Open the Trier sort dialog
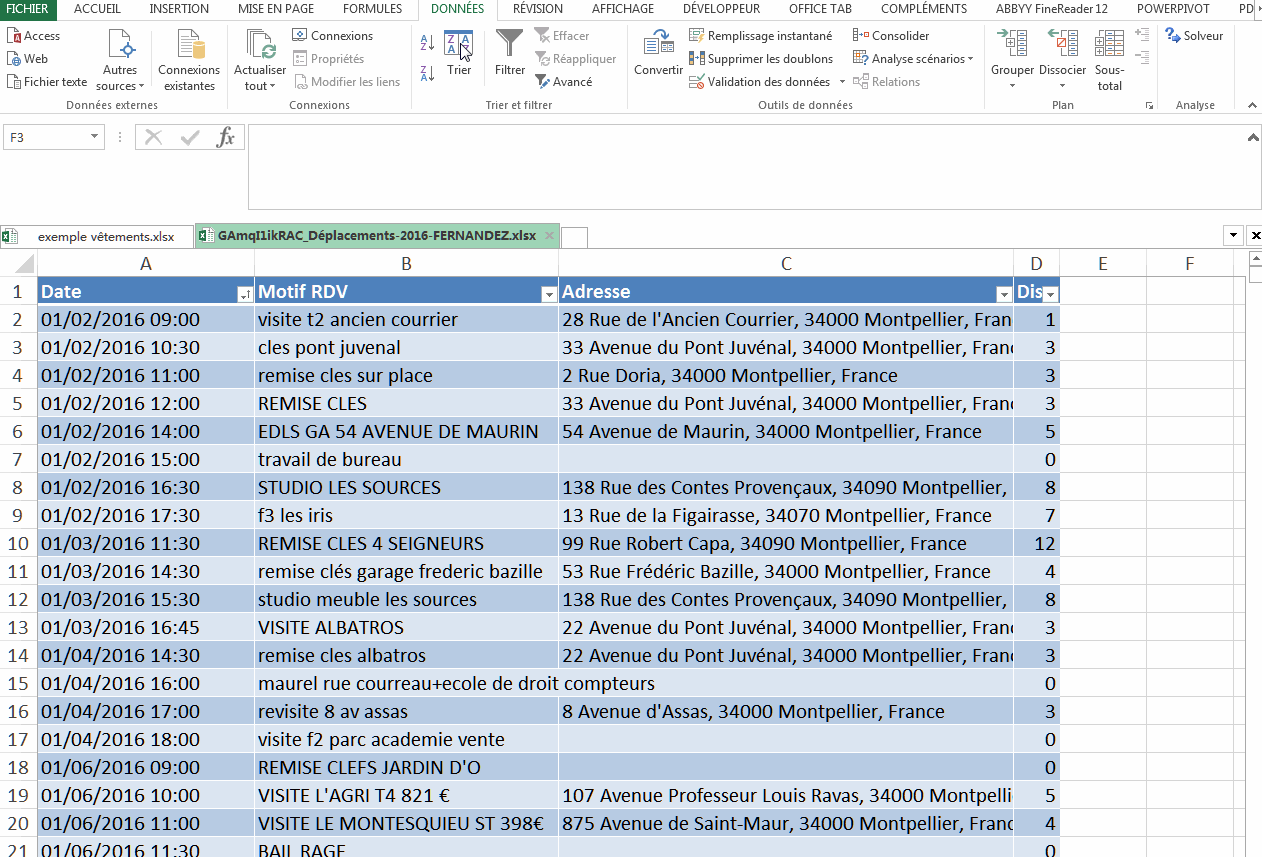This screenshot has width=1262, height=857. [459, 53]
